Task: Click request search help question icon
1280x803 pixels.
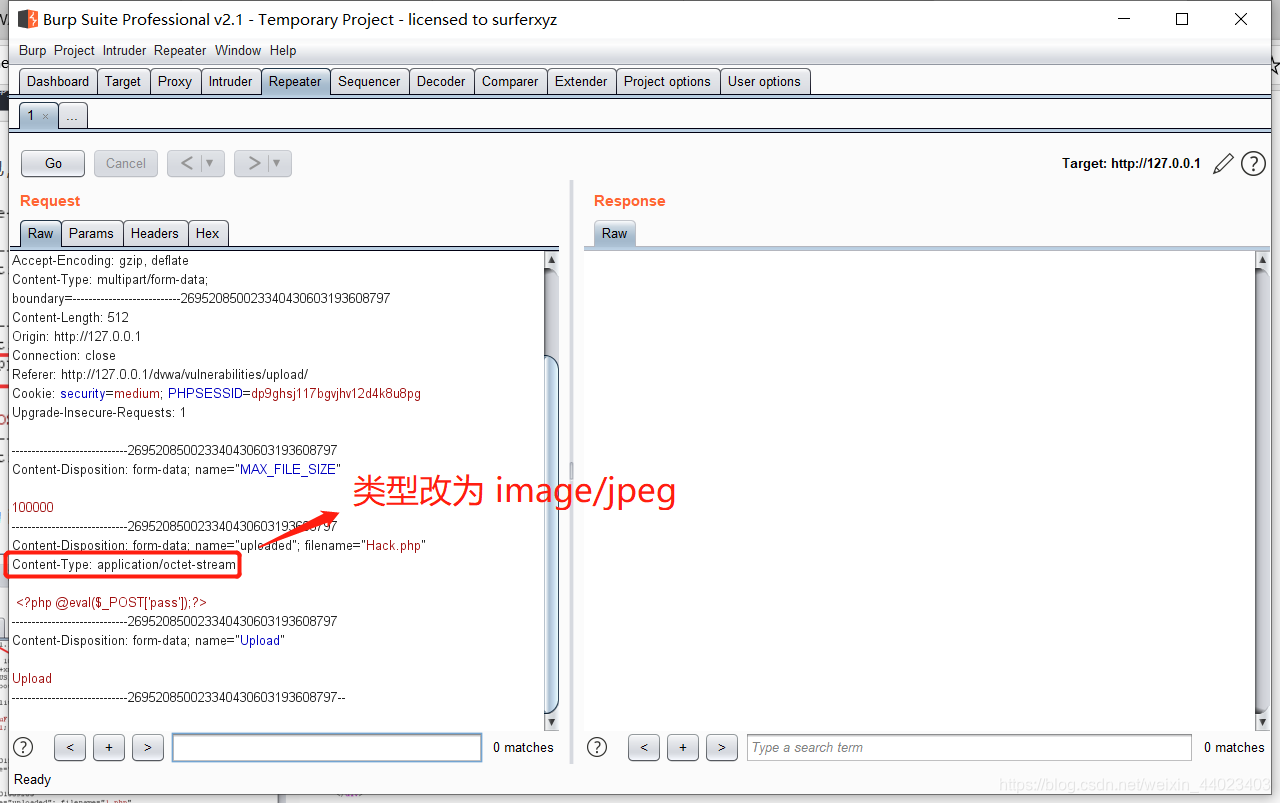Action: (x=22, y=747)
